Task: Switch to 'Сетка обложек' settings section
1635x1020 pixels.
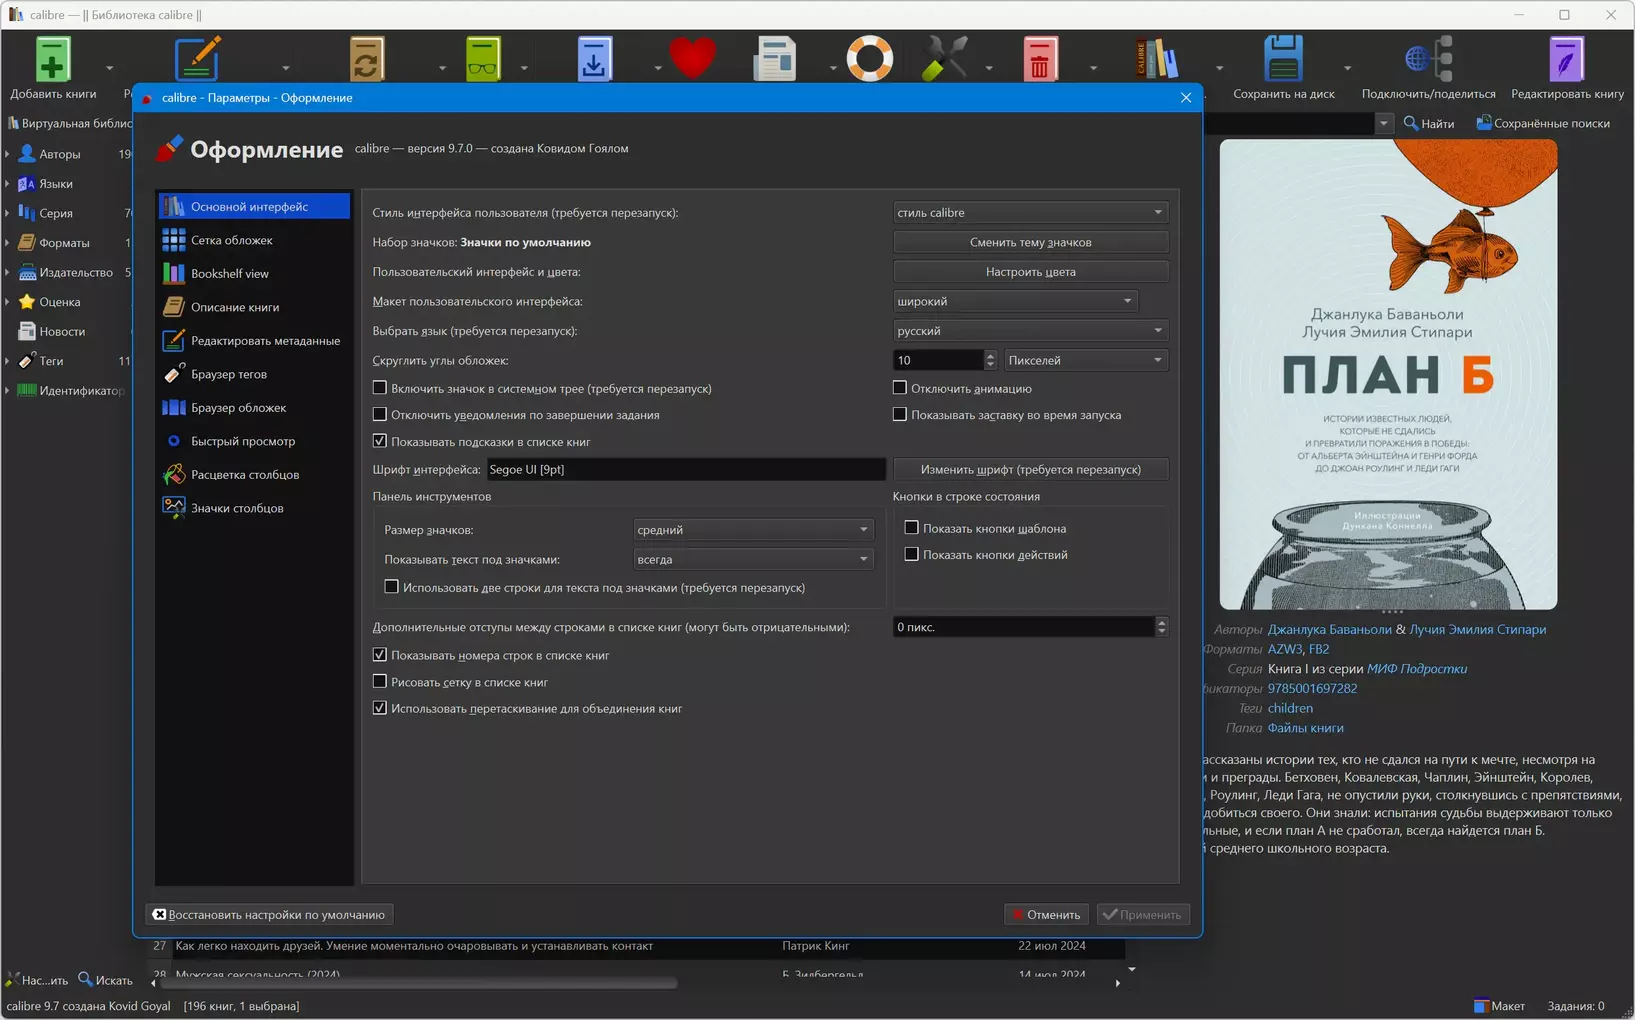Action: (x=232, y=240)
